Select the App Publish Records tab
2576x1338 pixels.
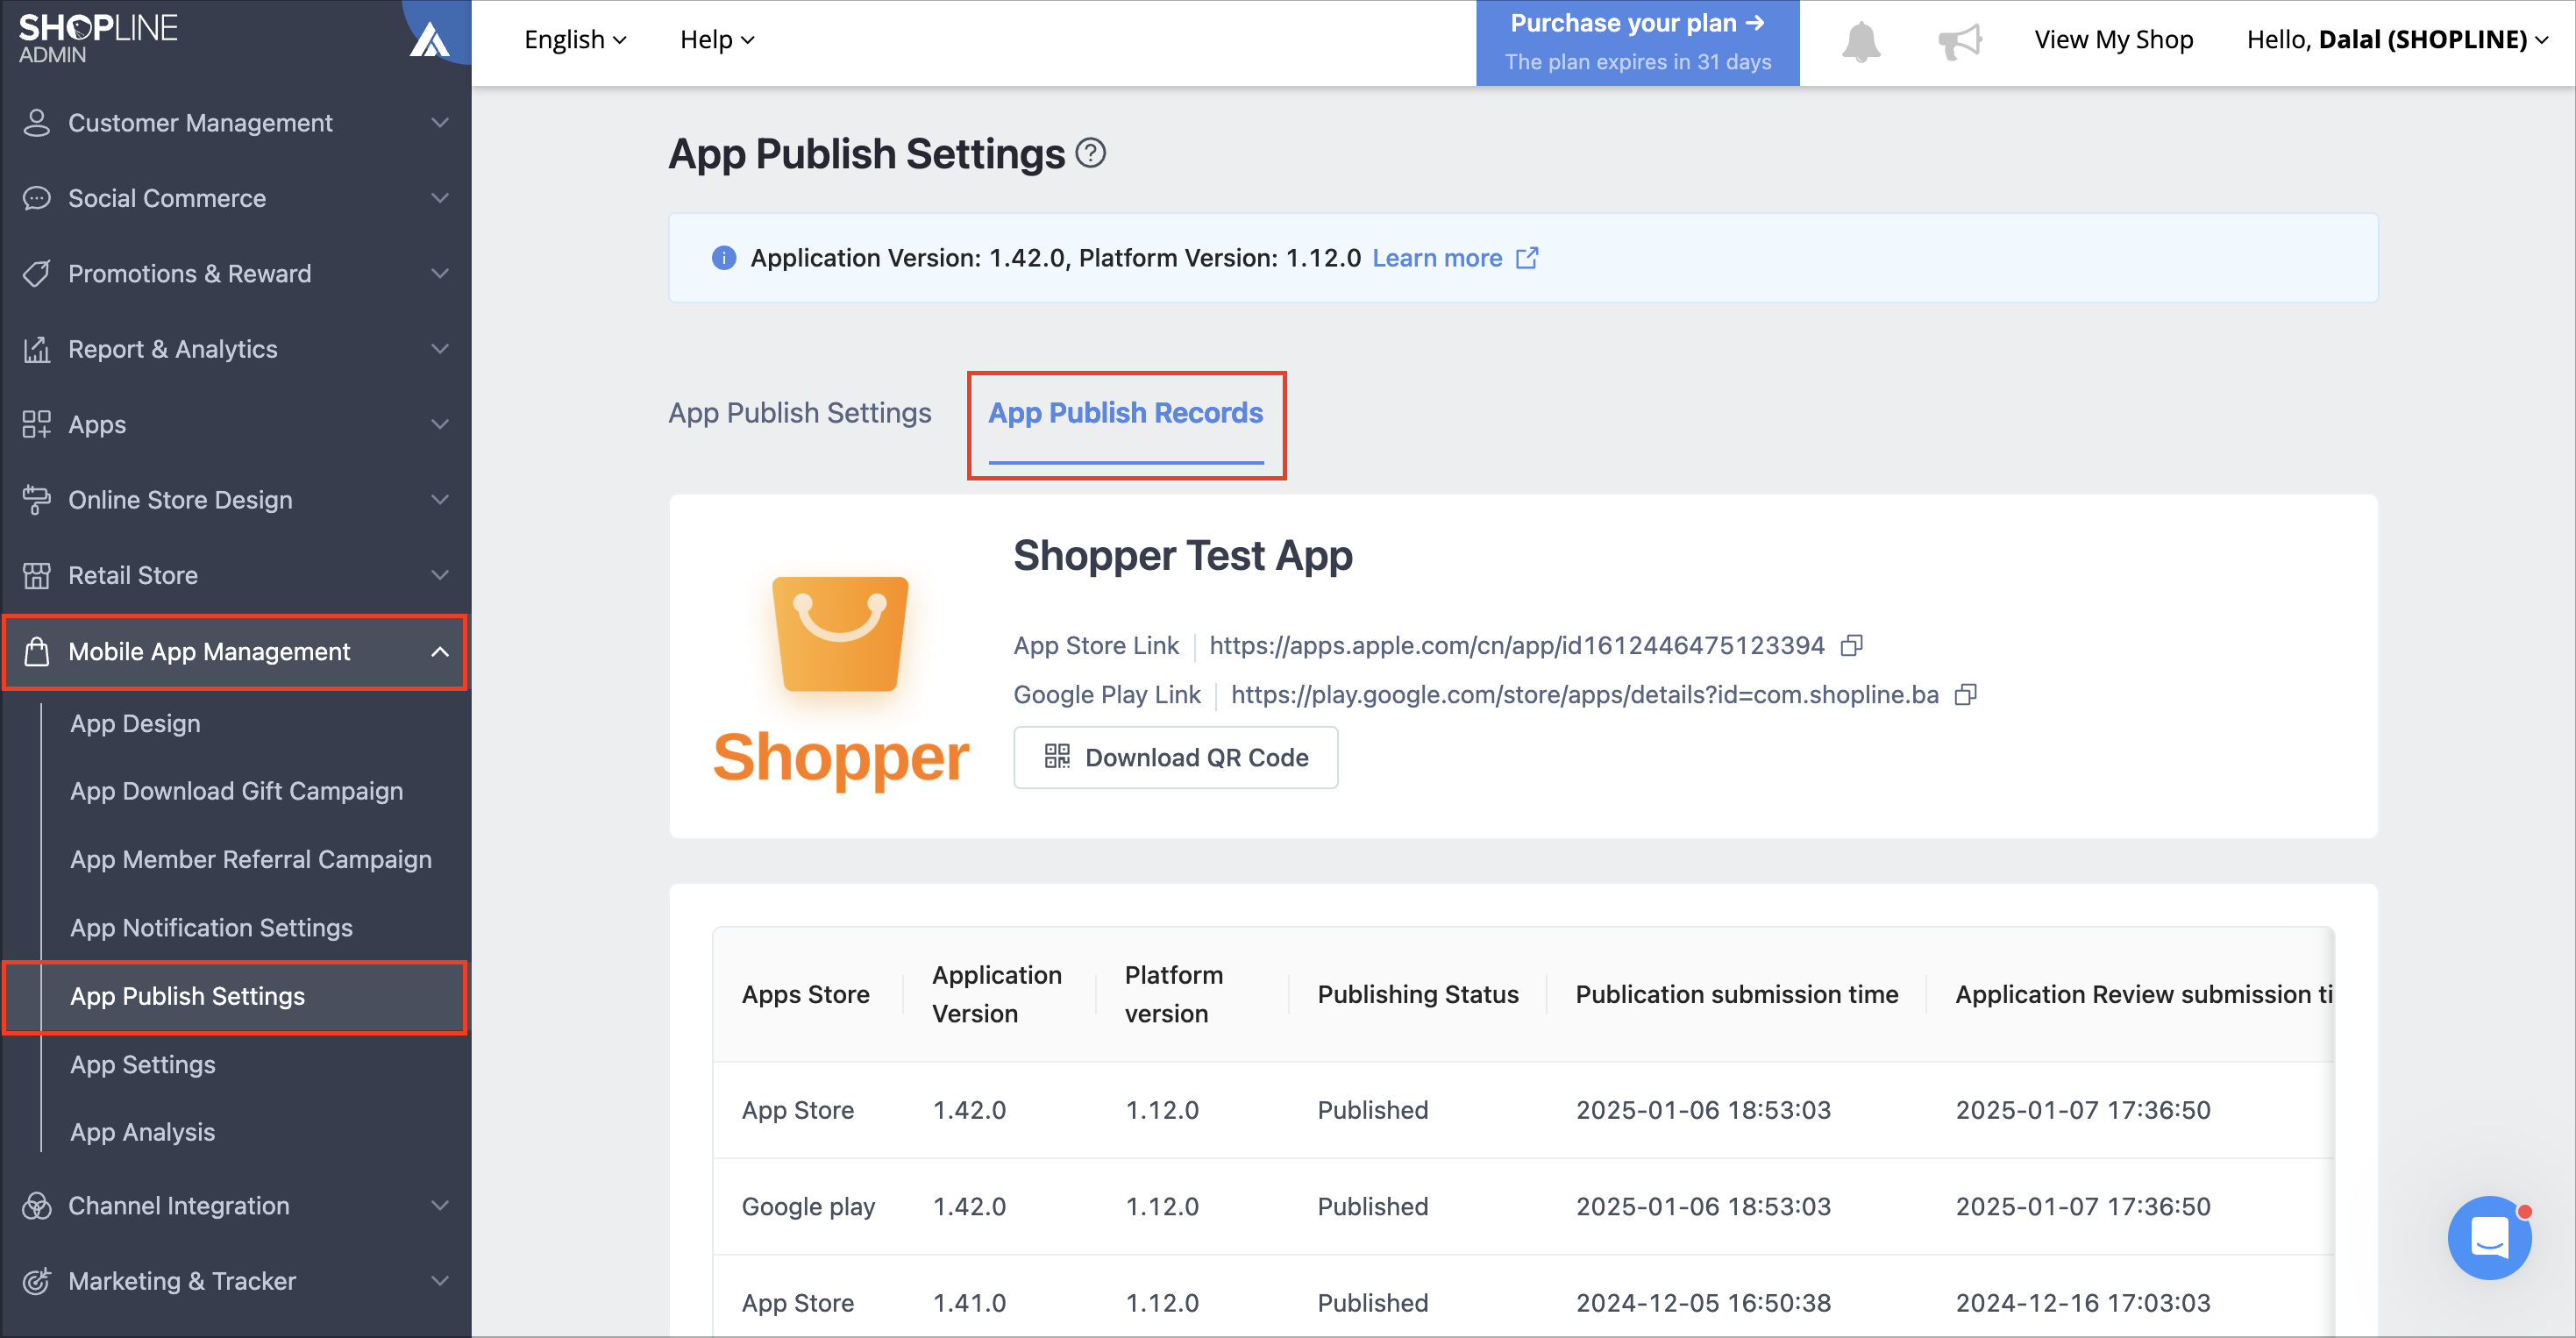pyautogui.click(x=1125, y=413)
